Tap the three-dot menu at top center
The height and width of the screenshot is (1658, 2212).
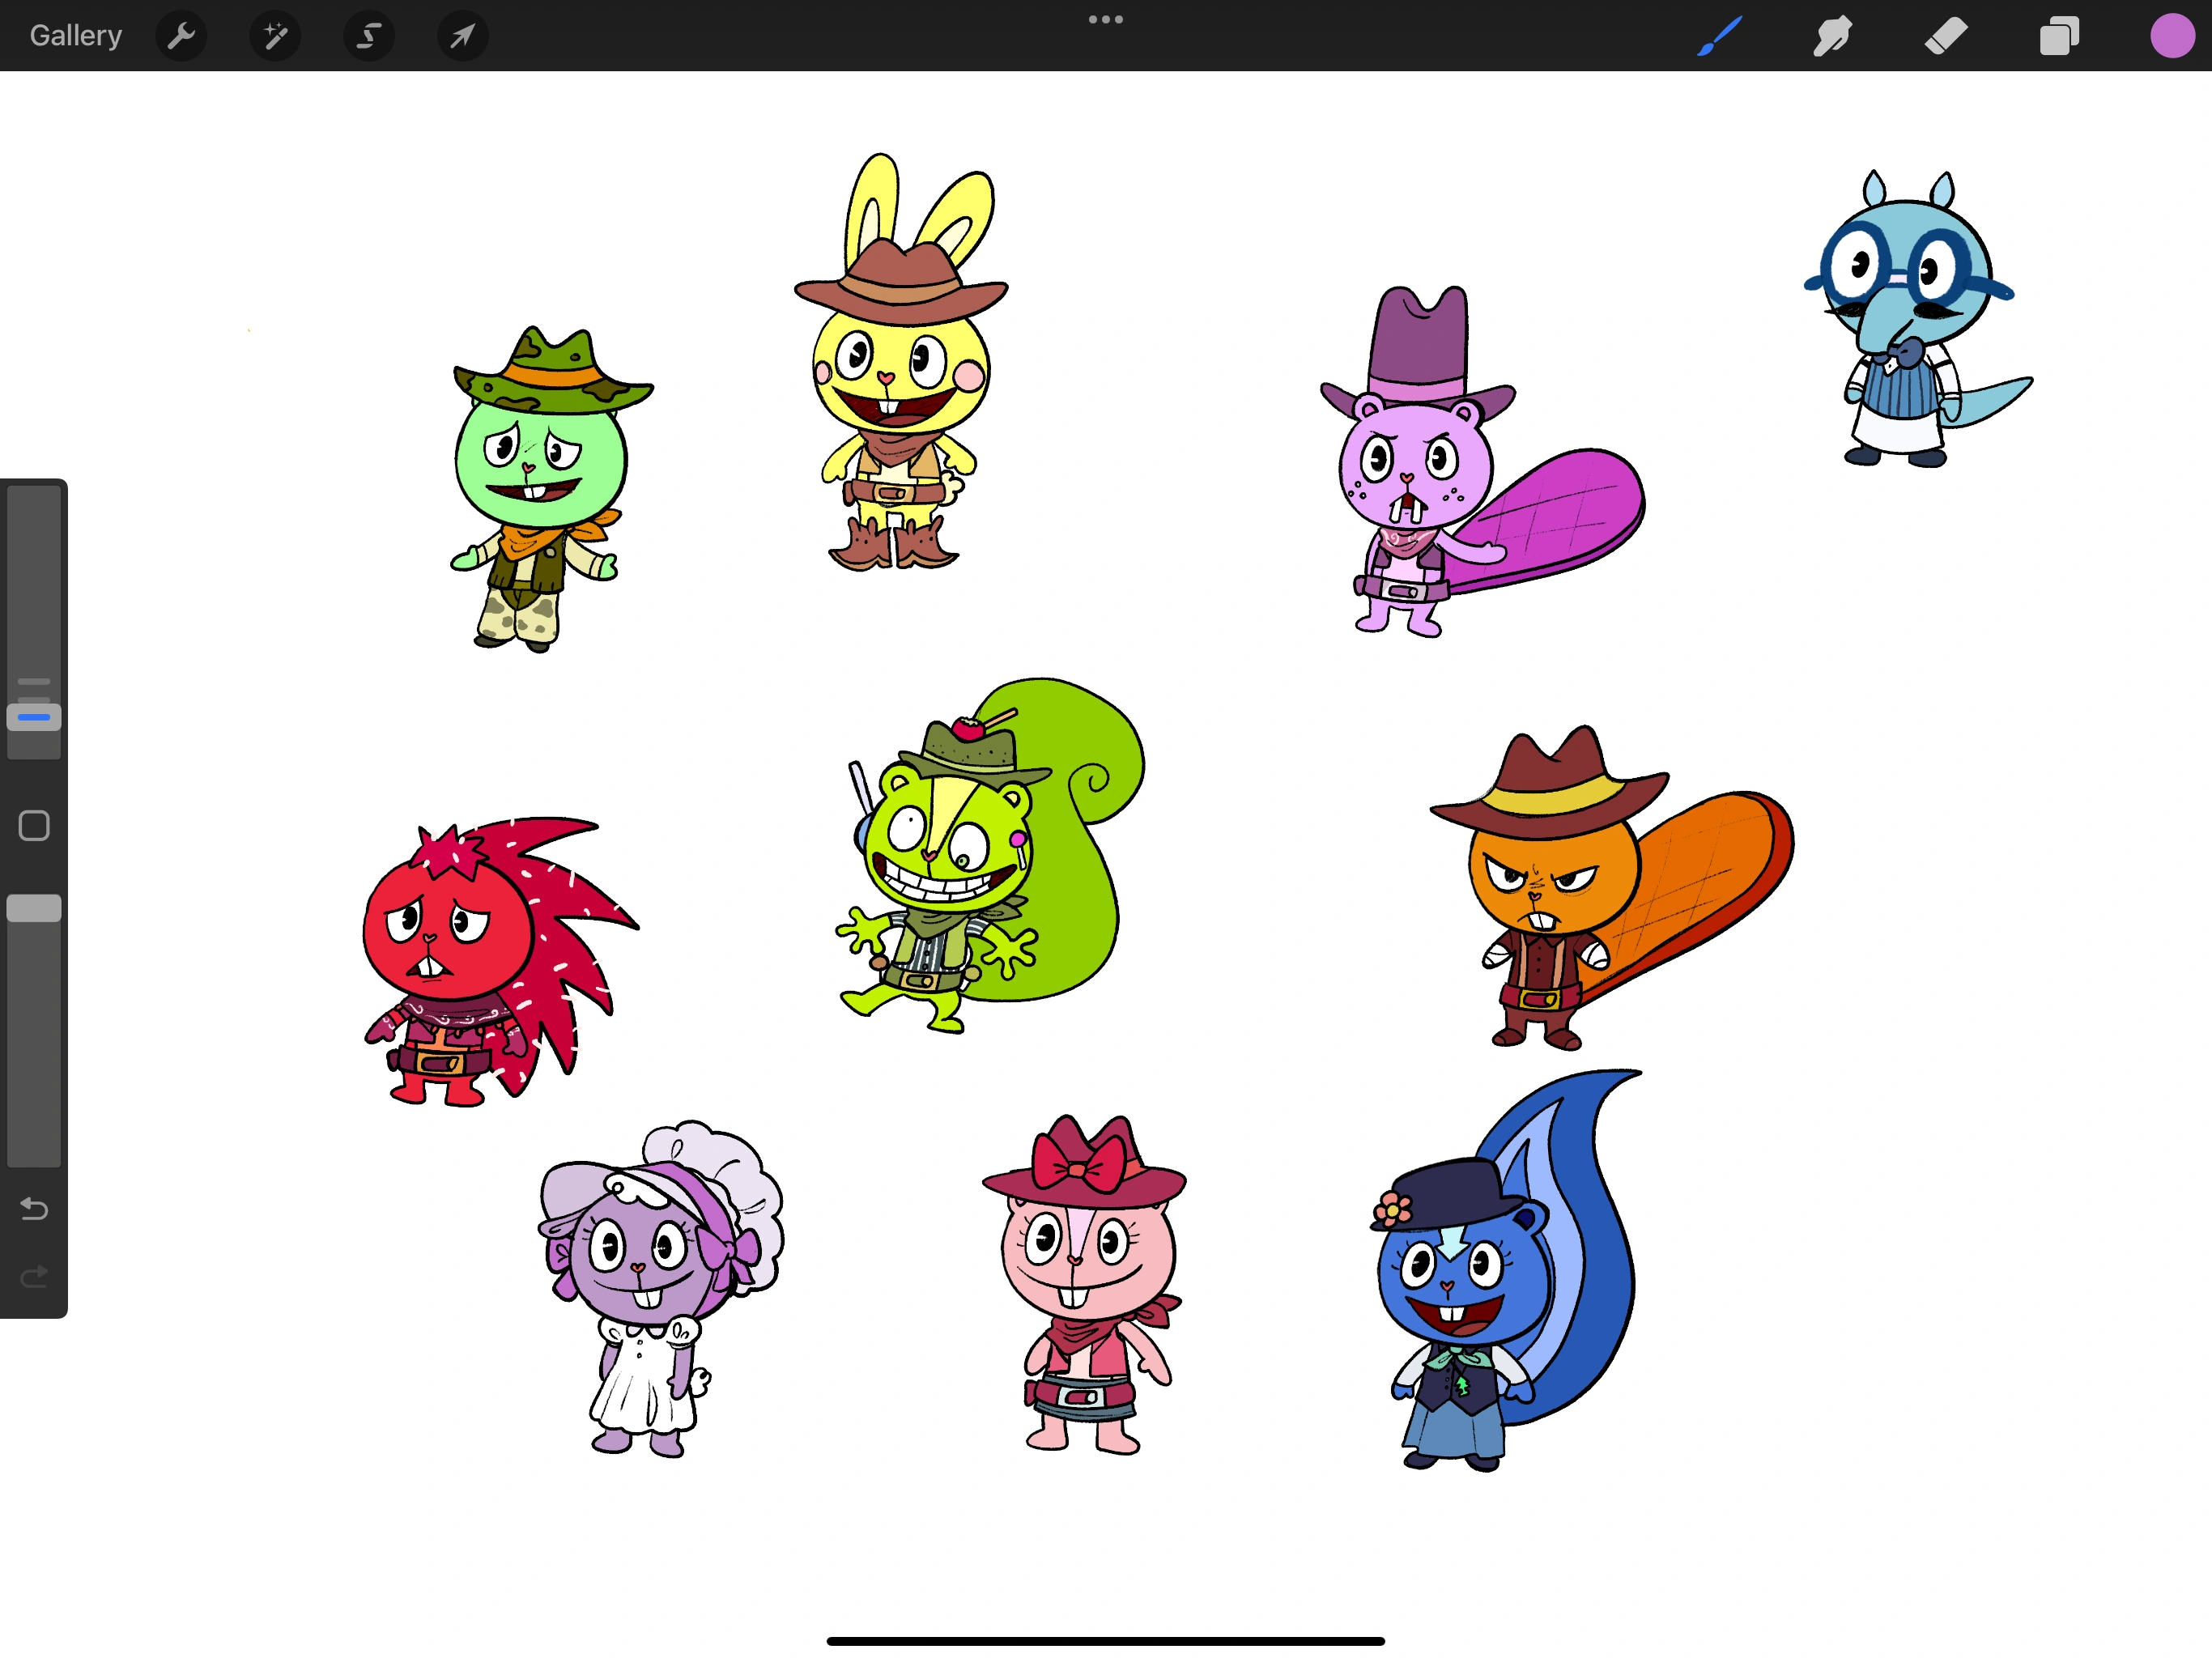point(1105,19)
